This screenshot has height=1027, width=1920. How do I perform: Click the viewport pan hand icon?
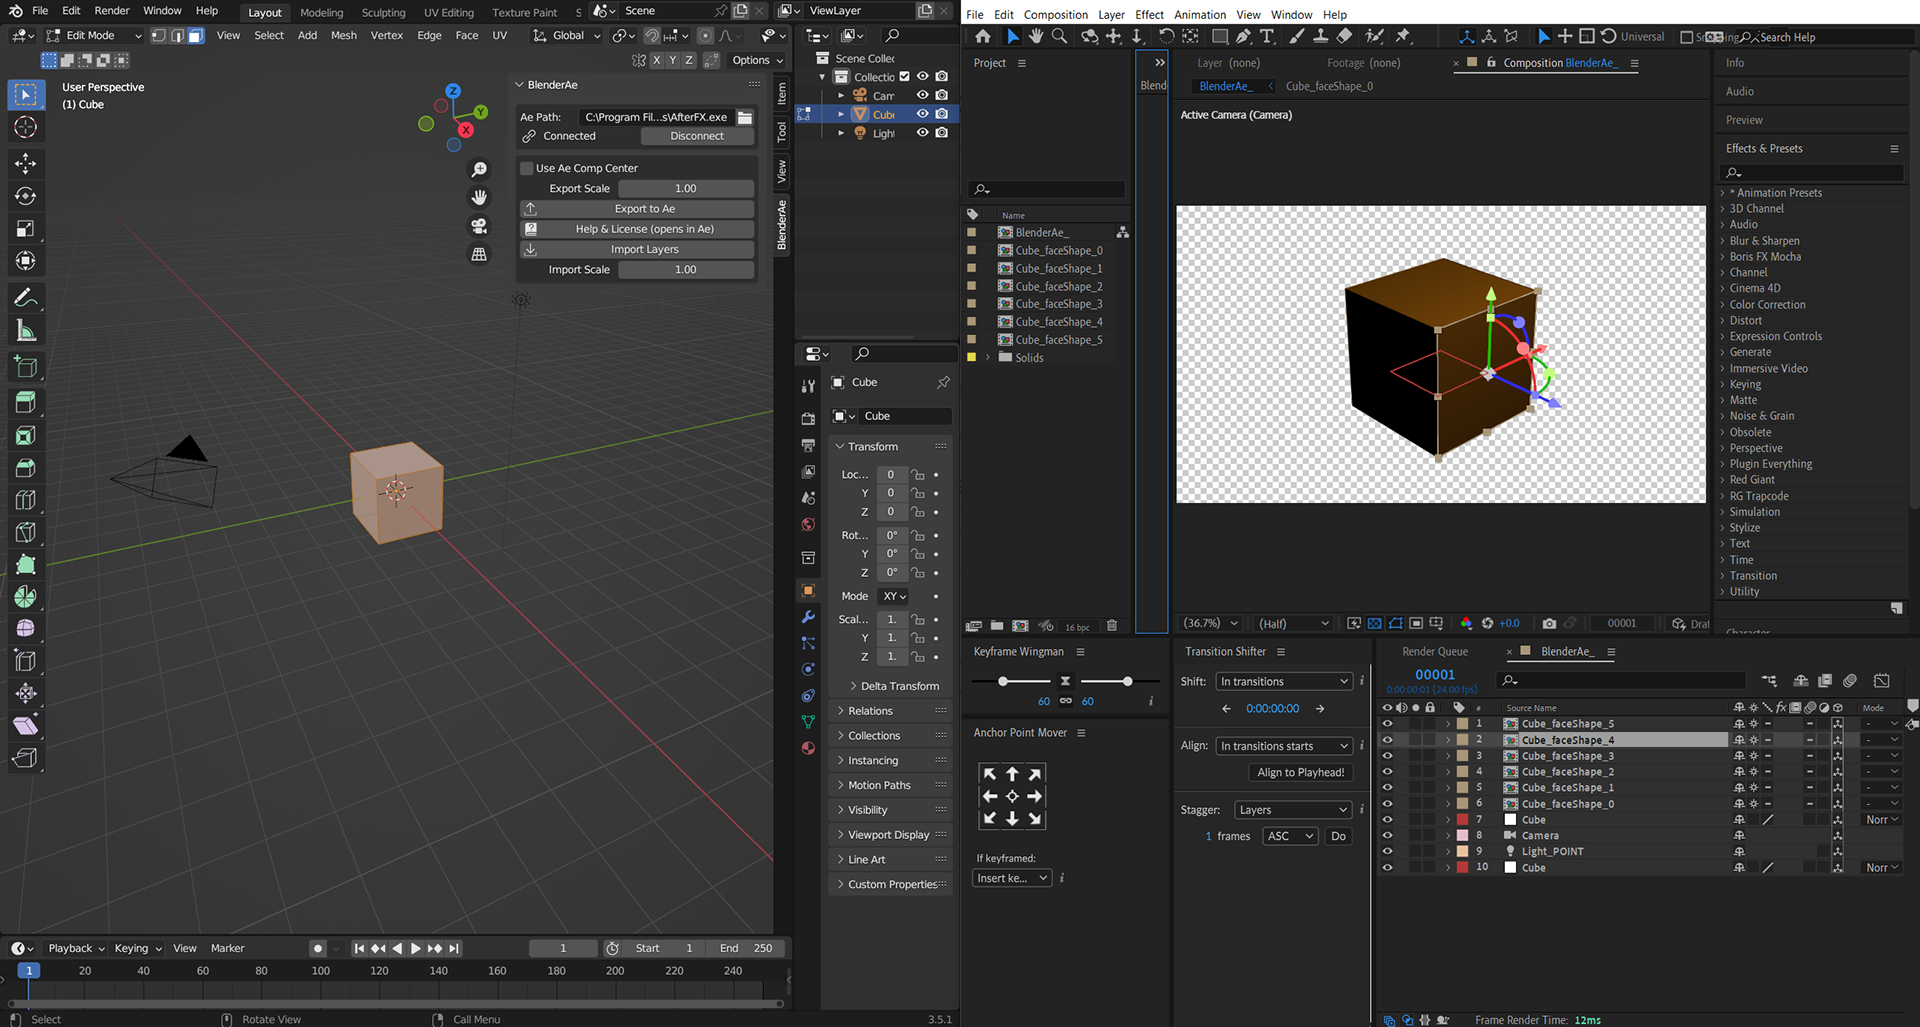(479, 197)
